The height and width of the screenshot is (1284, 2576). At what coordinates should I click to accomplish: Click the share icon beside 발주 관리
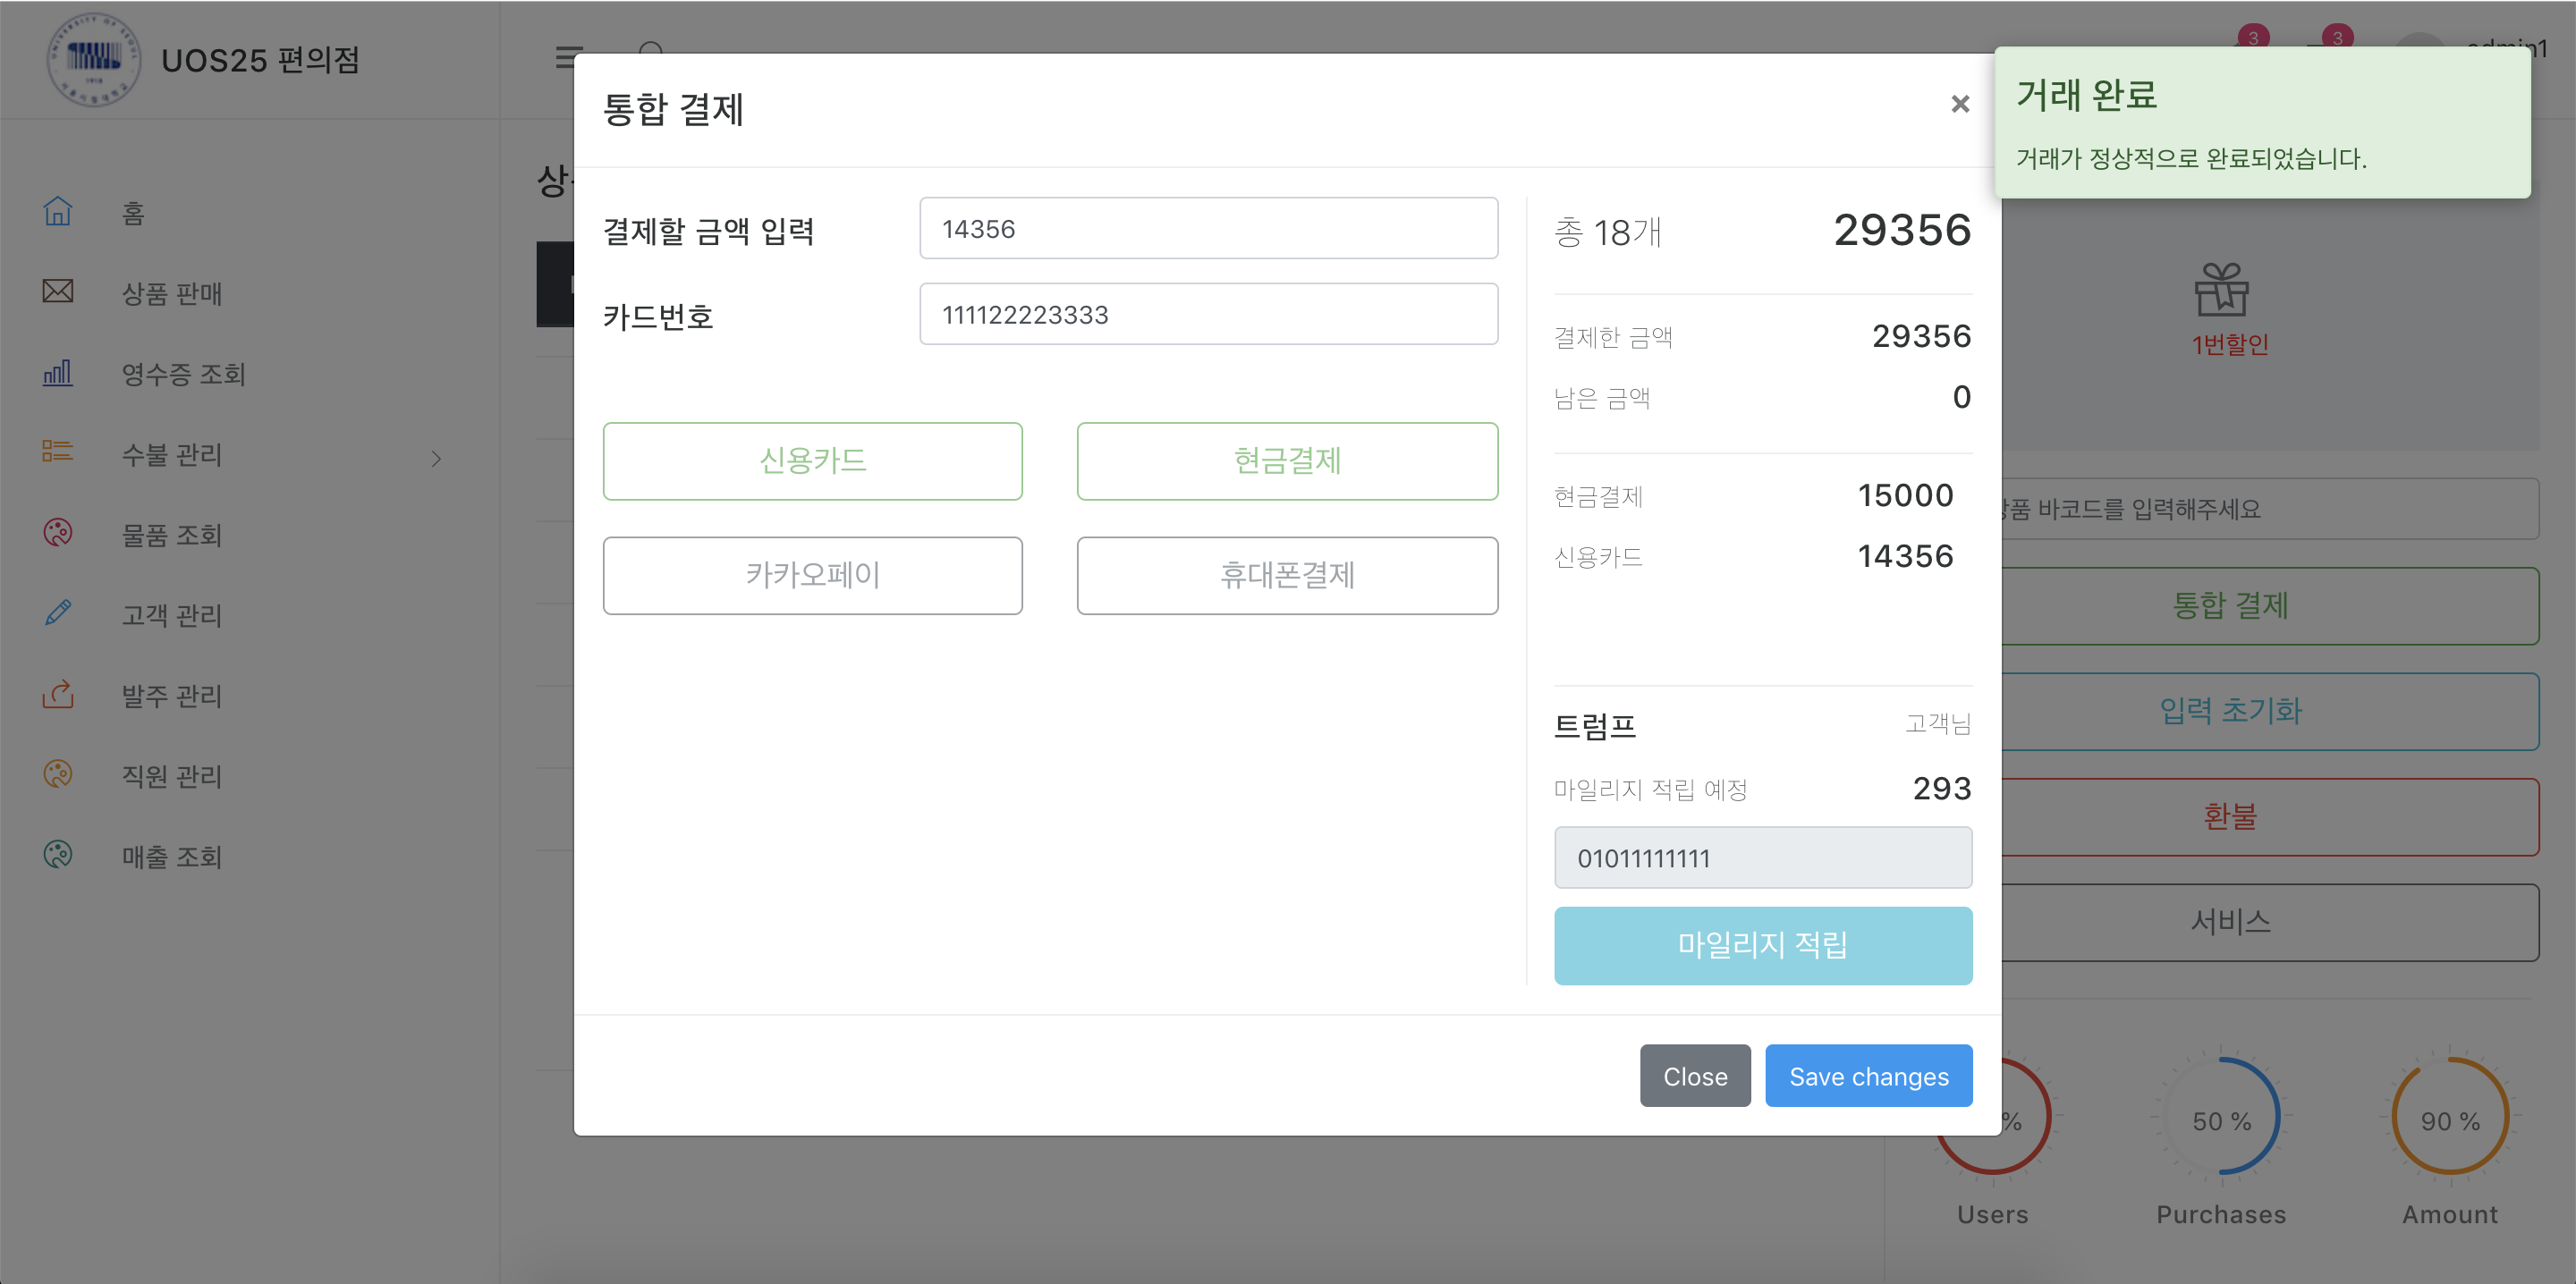(58, 694)
